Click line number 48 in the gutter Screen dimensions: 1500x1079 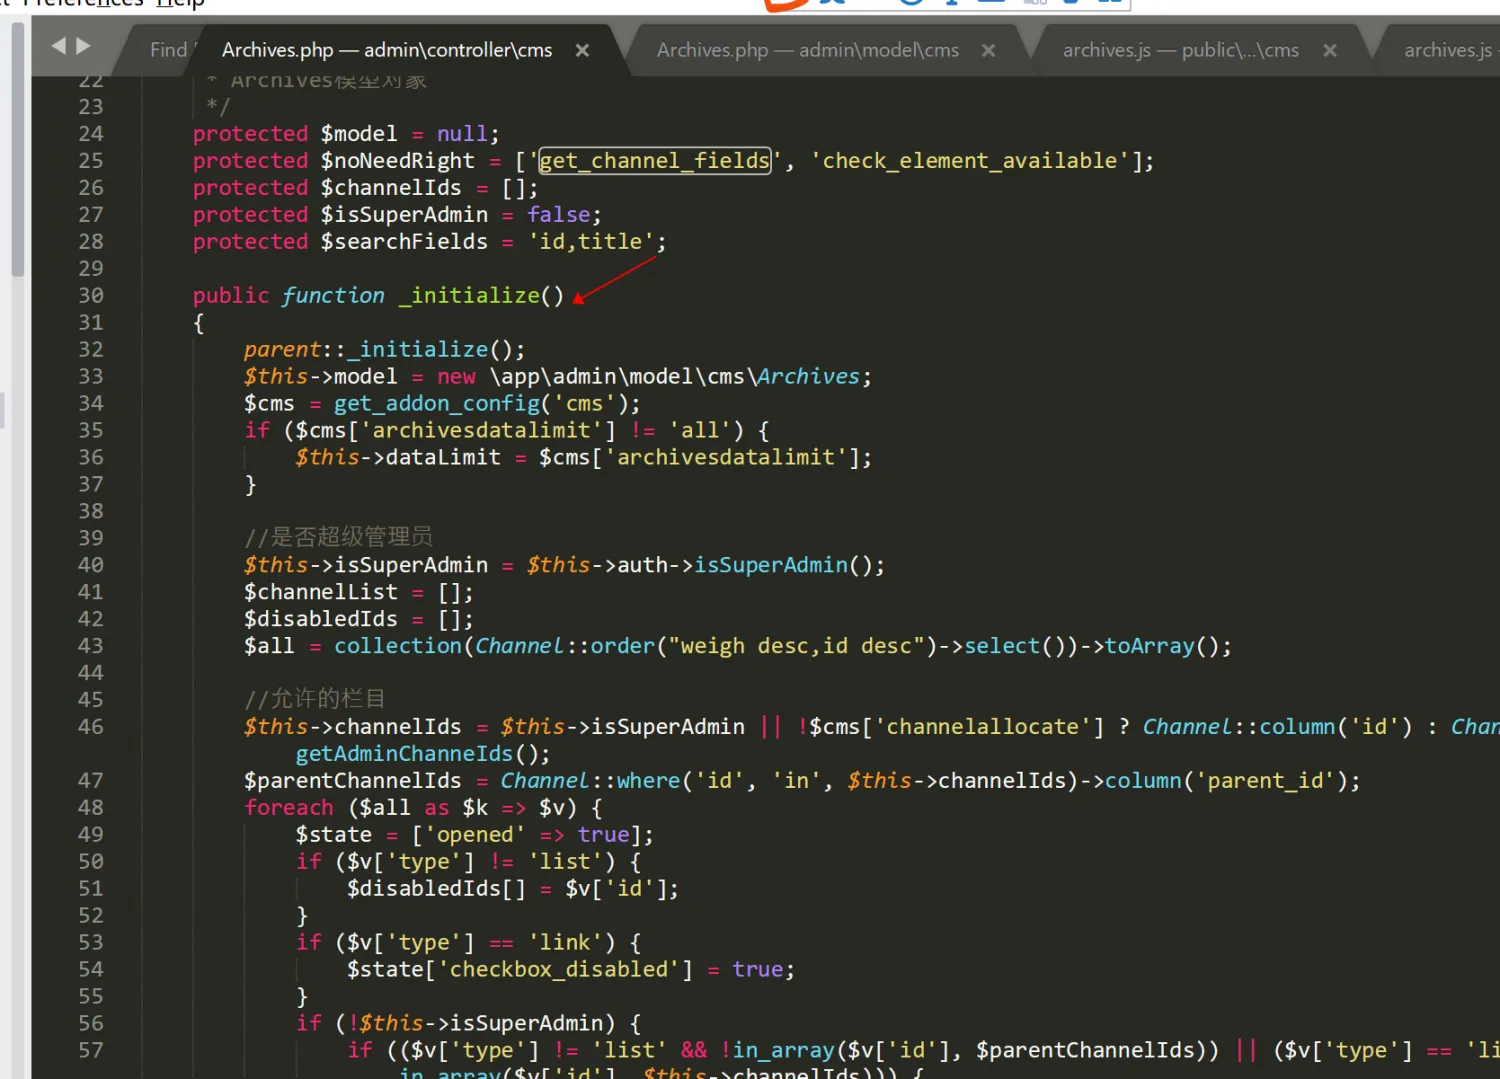91,808
